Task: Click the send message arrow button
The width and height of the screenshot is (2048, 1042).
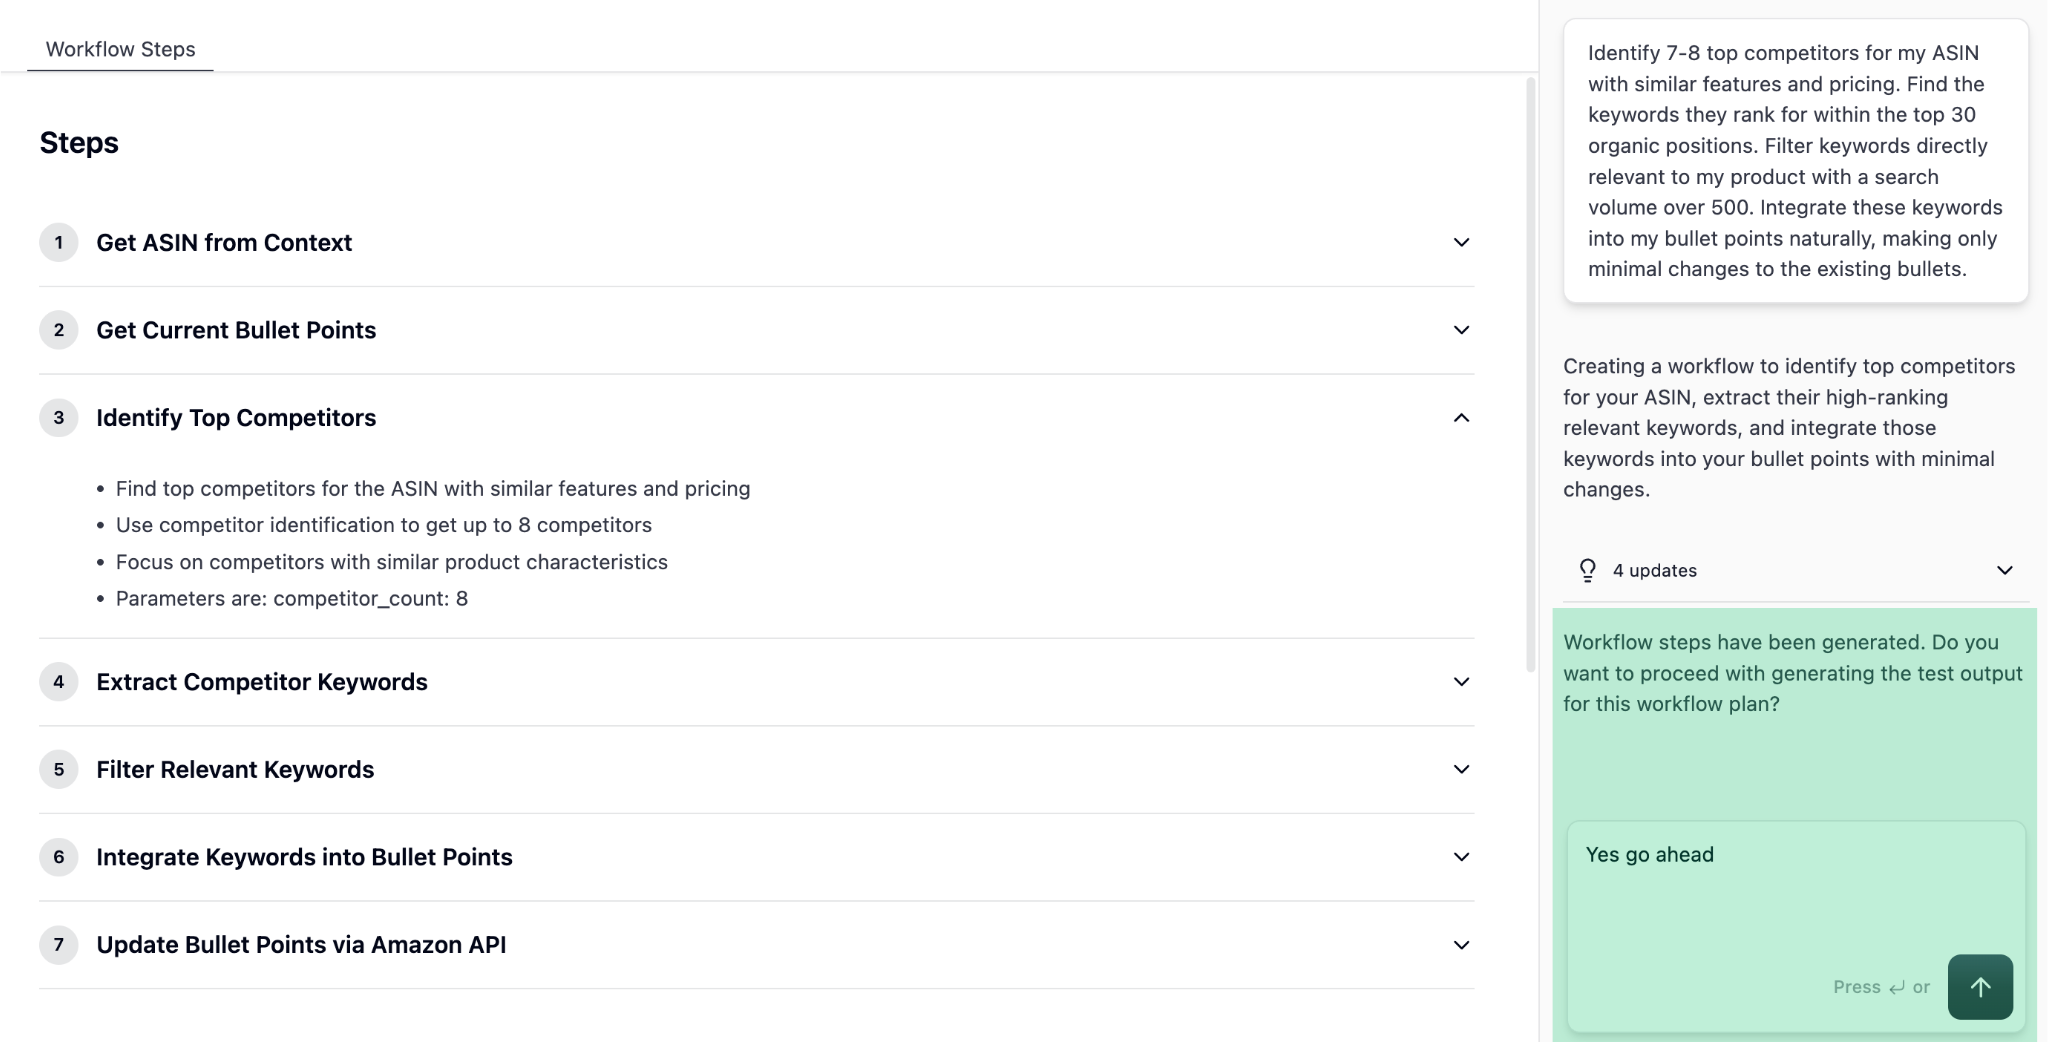Action: (x=1979, y=987)
